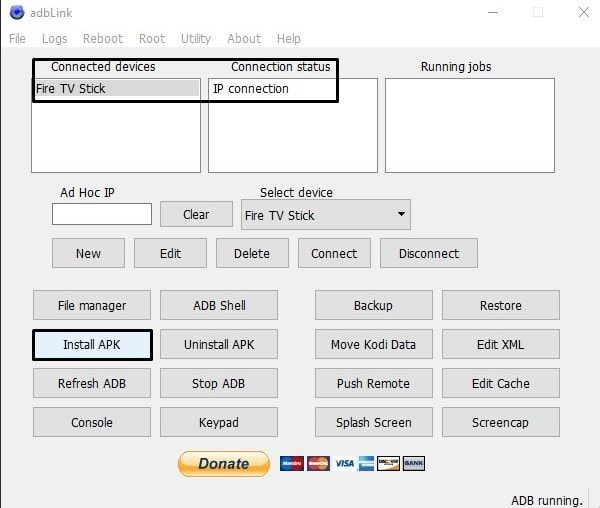
Task: Disconnect from the device
Action: pyautogui.click(x=429, y=253)
